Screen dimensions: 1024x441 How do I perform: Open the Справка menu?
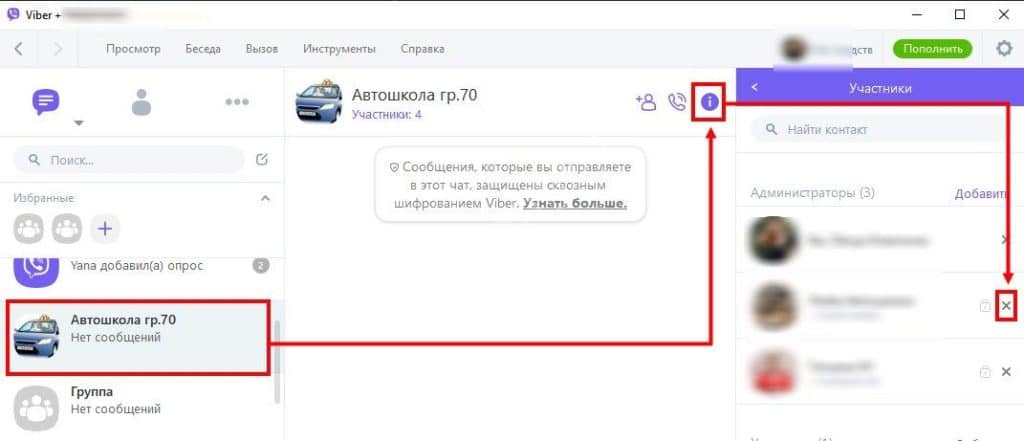pyautogui.click(x=422, y=49)
